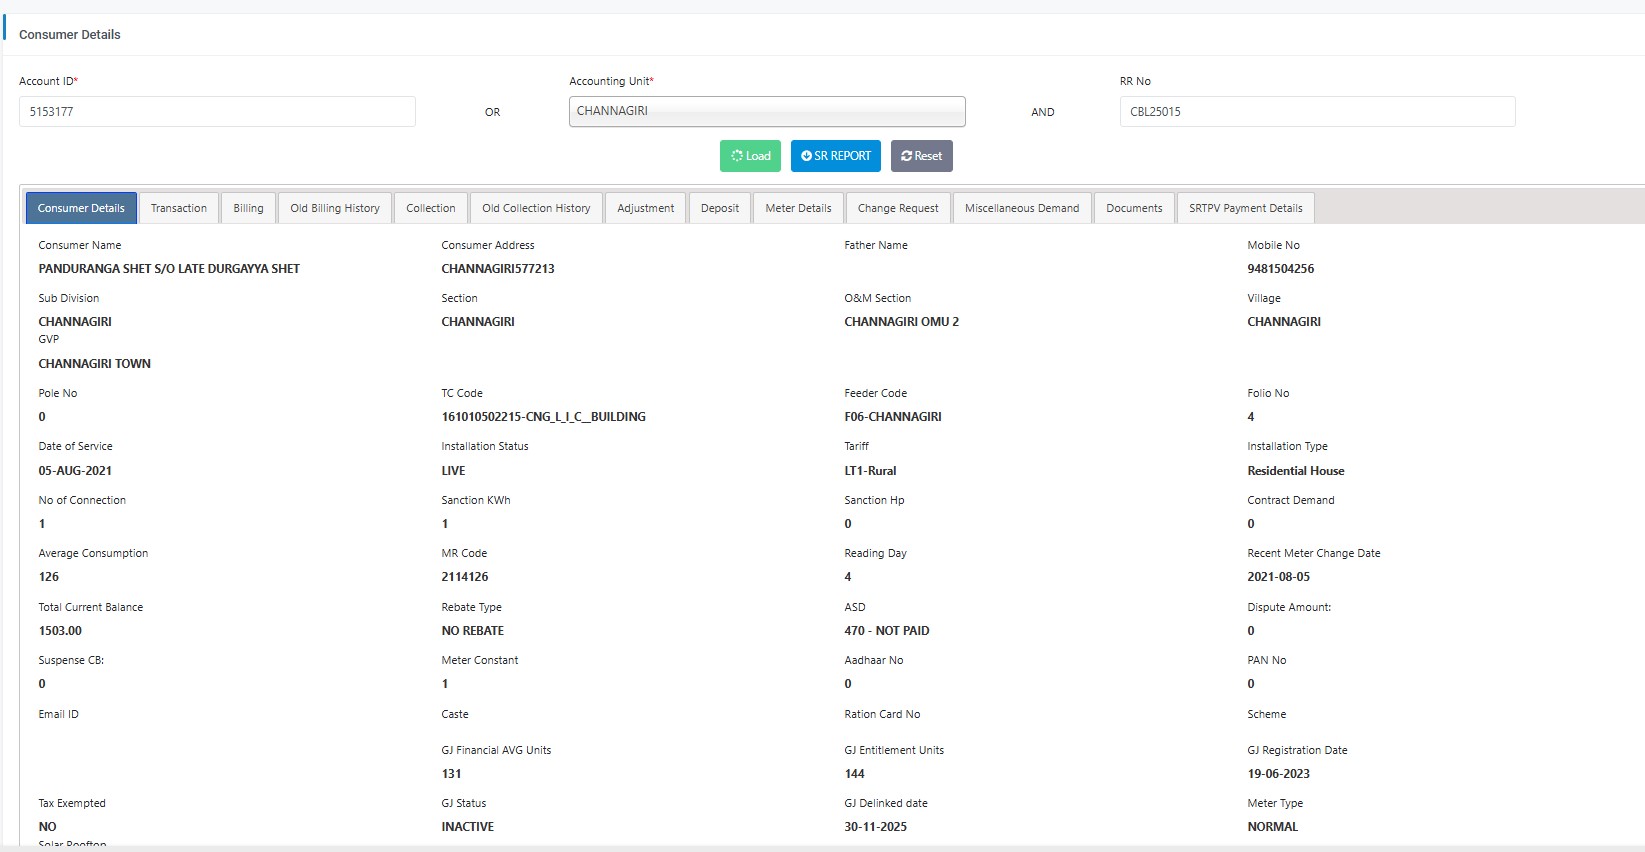Viewport: 1645px width, 852px height.
Task: Switch to the Transaction tab
Action: (179, 208)
